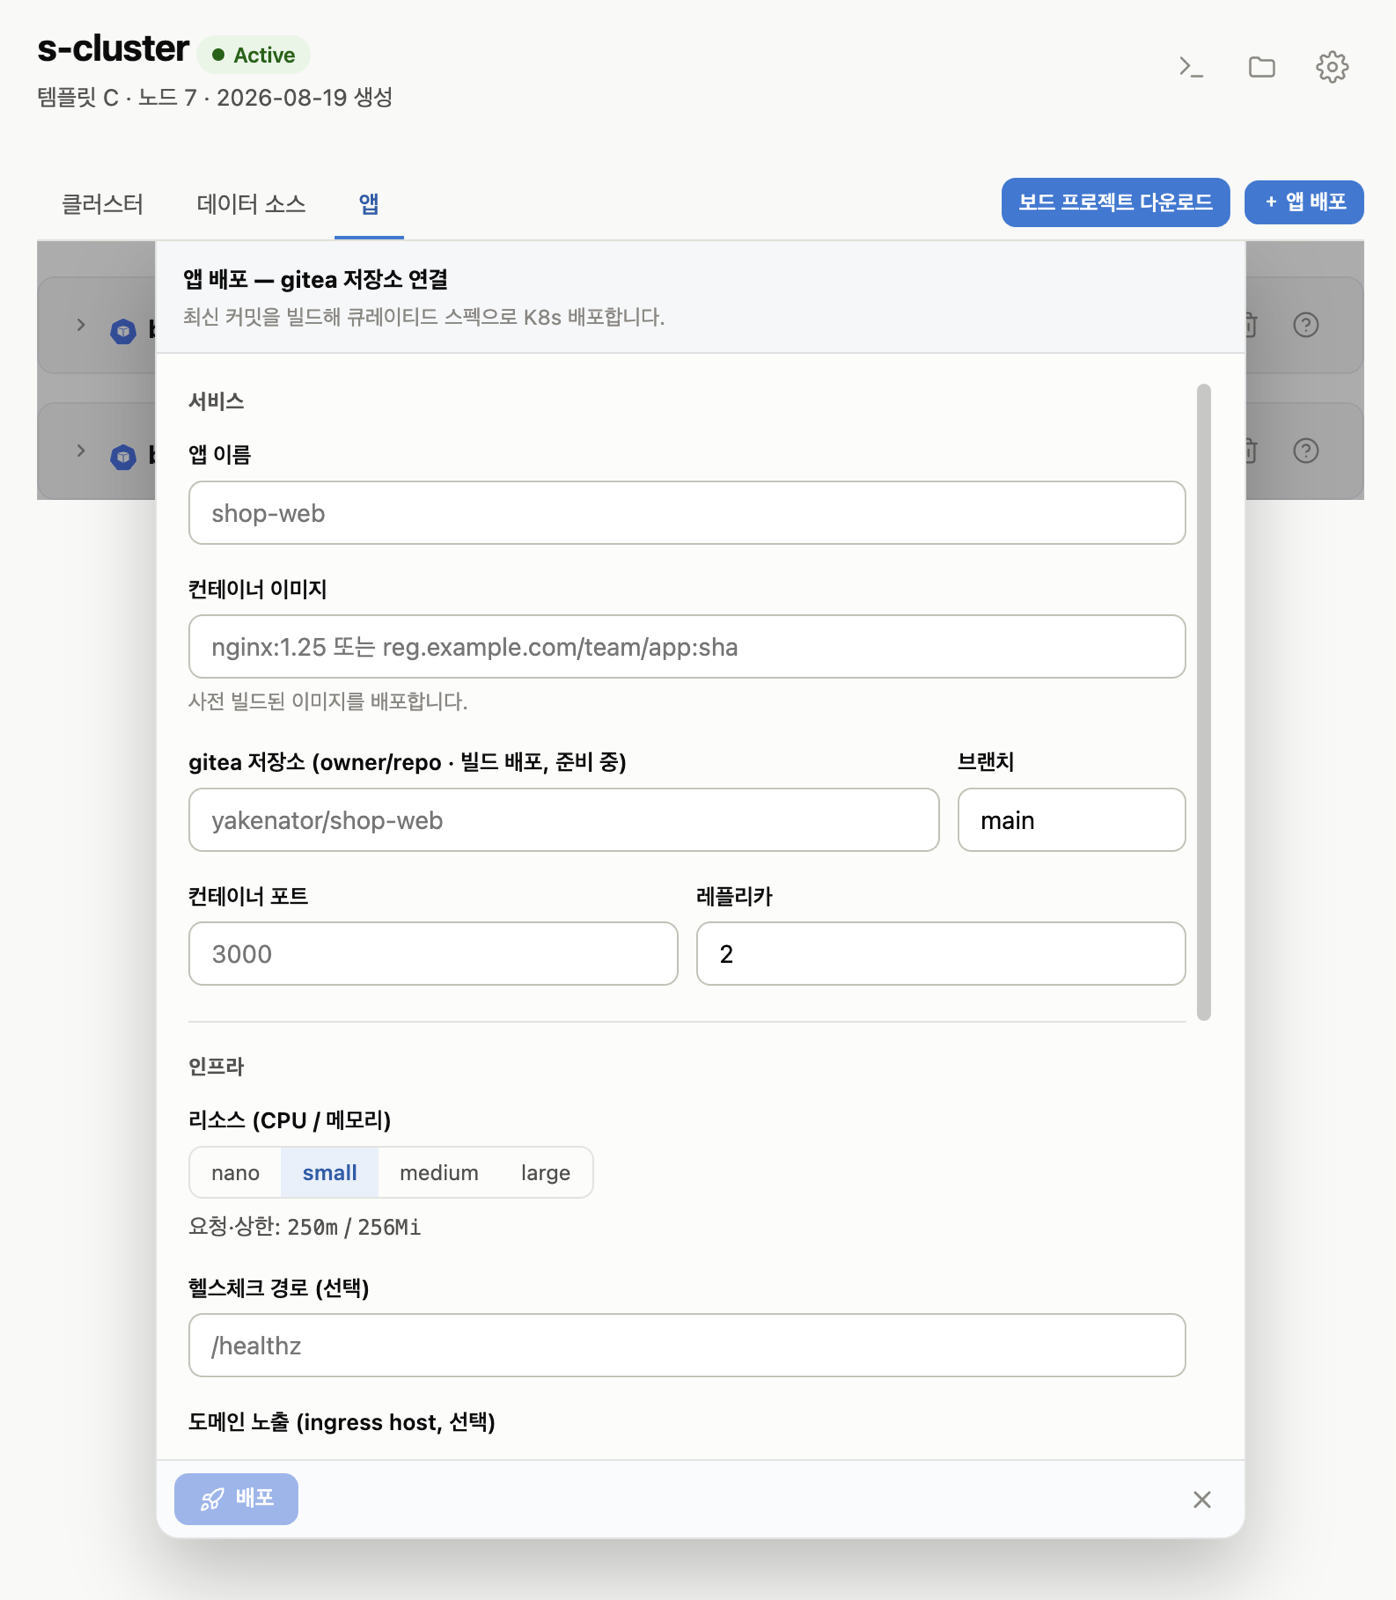Expand the first app row chevron
1396x1600 pixels.
(81, 325)
